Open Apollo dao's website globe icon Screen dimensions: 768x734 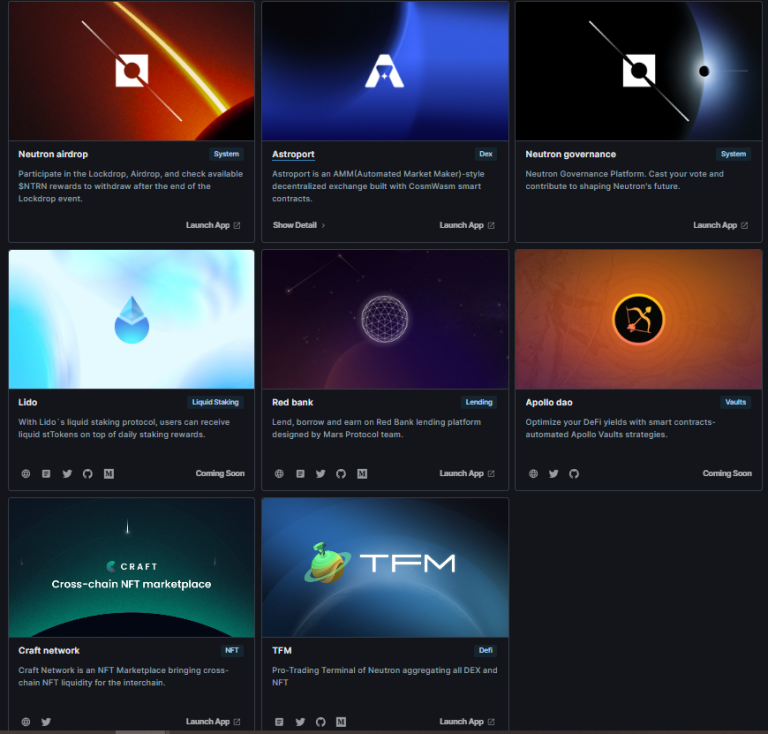533,473
